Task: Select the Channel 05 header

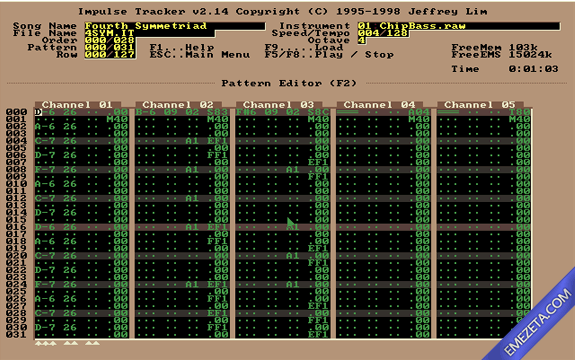Action: 480,105
